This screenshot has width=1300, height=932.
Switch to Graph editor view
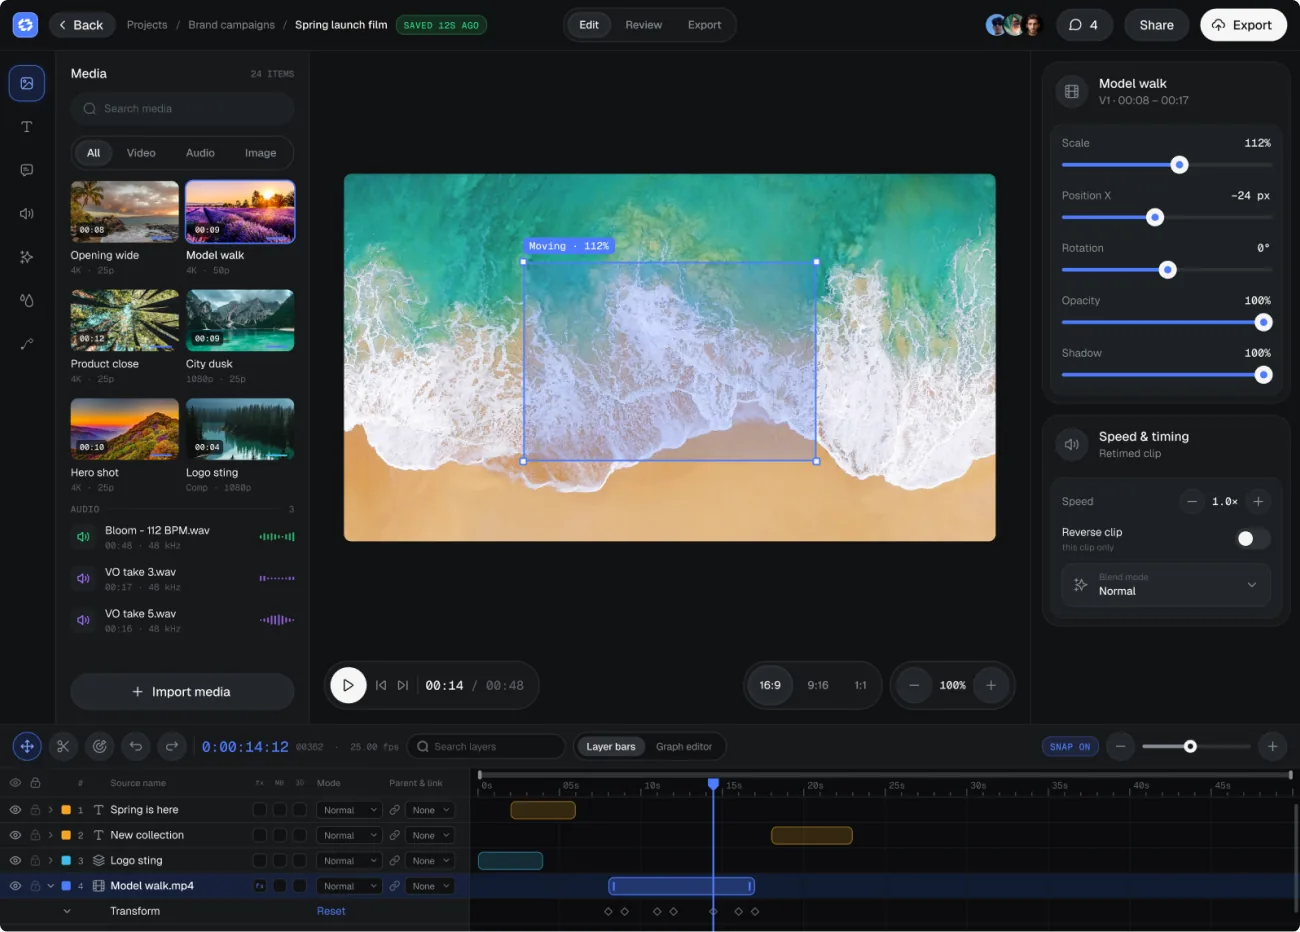coord(684,747)
